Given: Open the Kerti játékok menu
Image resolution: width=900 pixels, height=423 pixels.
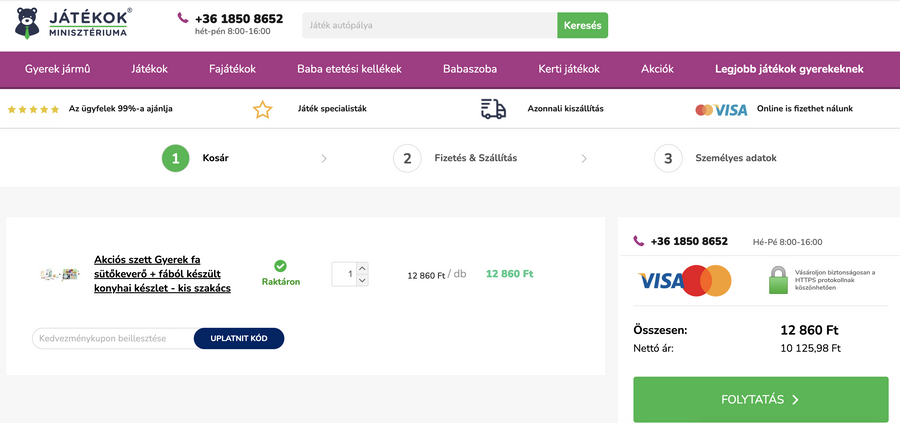Looking at the screenshot, I should [x=568, y=69].
